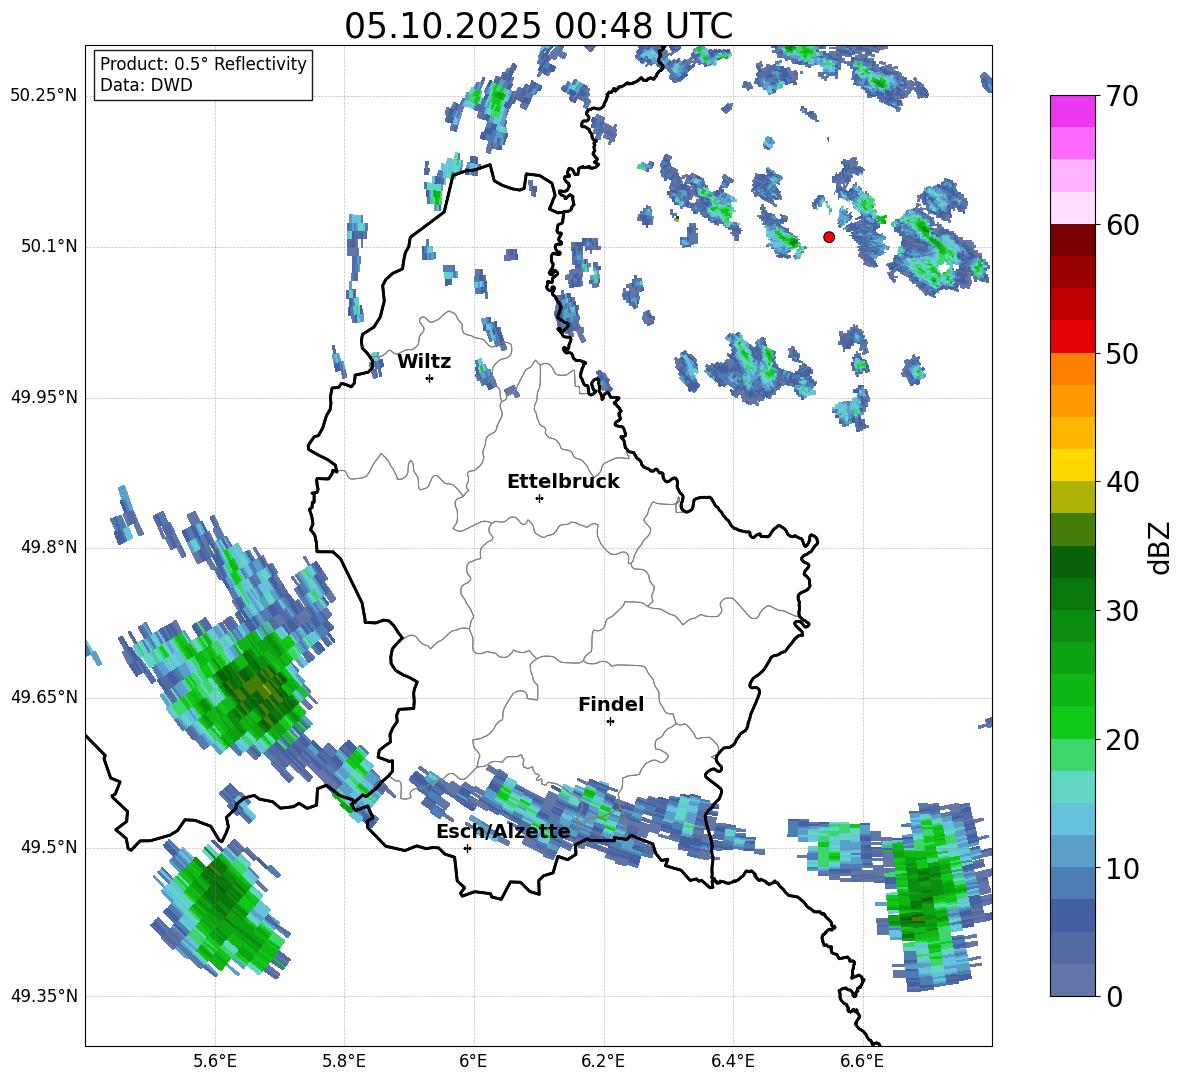Click the Data: DWD text
Image resolution: width=1184 pixels, height=1081 pixels.
coord(146,85)
